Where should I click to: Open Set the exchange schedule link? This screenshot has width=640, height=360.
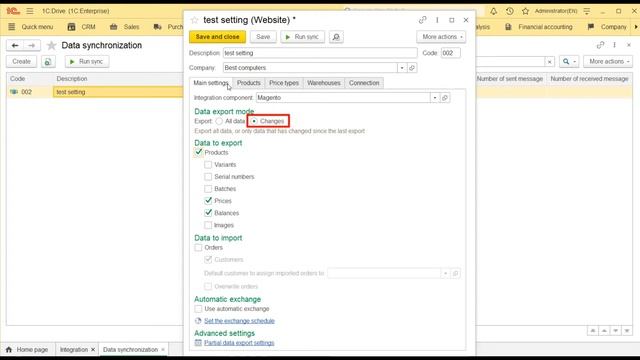(239, 321)
